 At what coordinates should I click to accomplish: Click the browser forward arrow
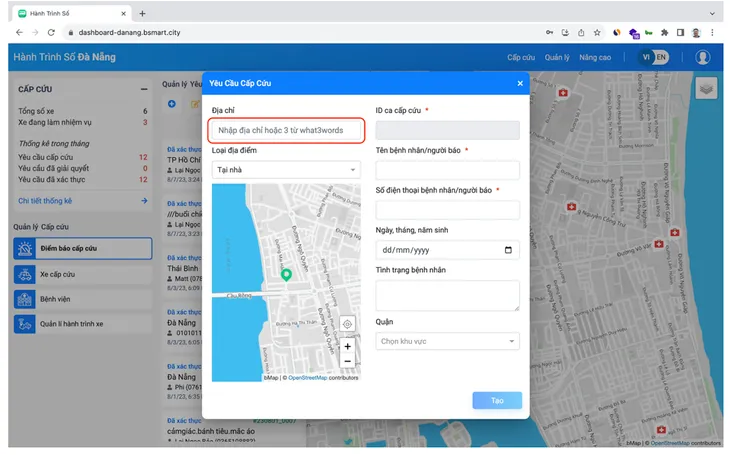[35, 33]
